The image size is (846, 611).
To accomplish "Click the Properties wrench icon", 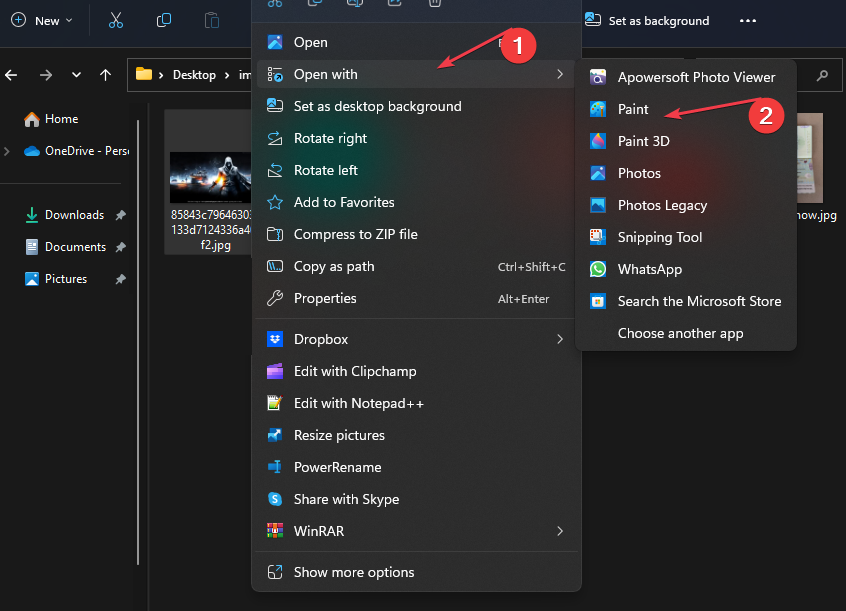I will pos(275,298).
